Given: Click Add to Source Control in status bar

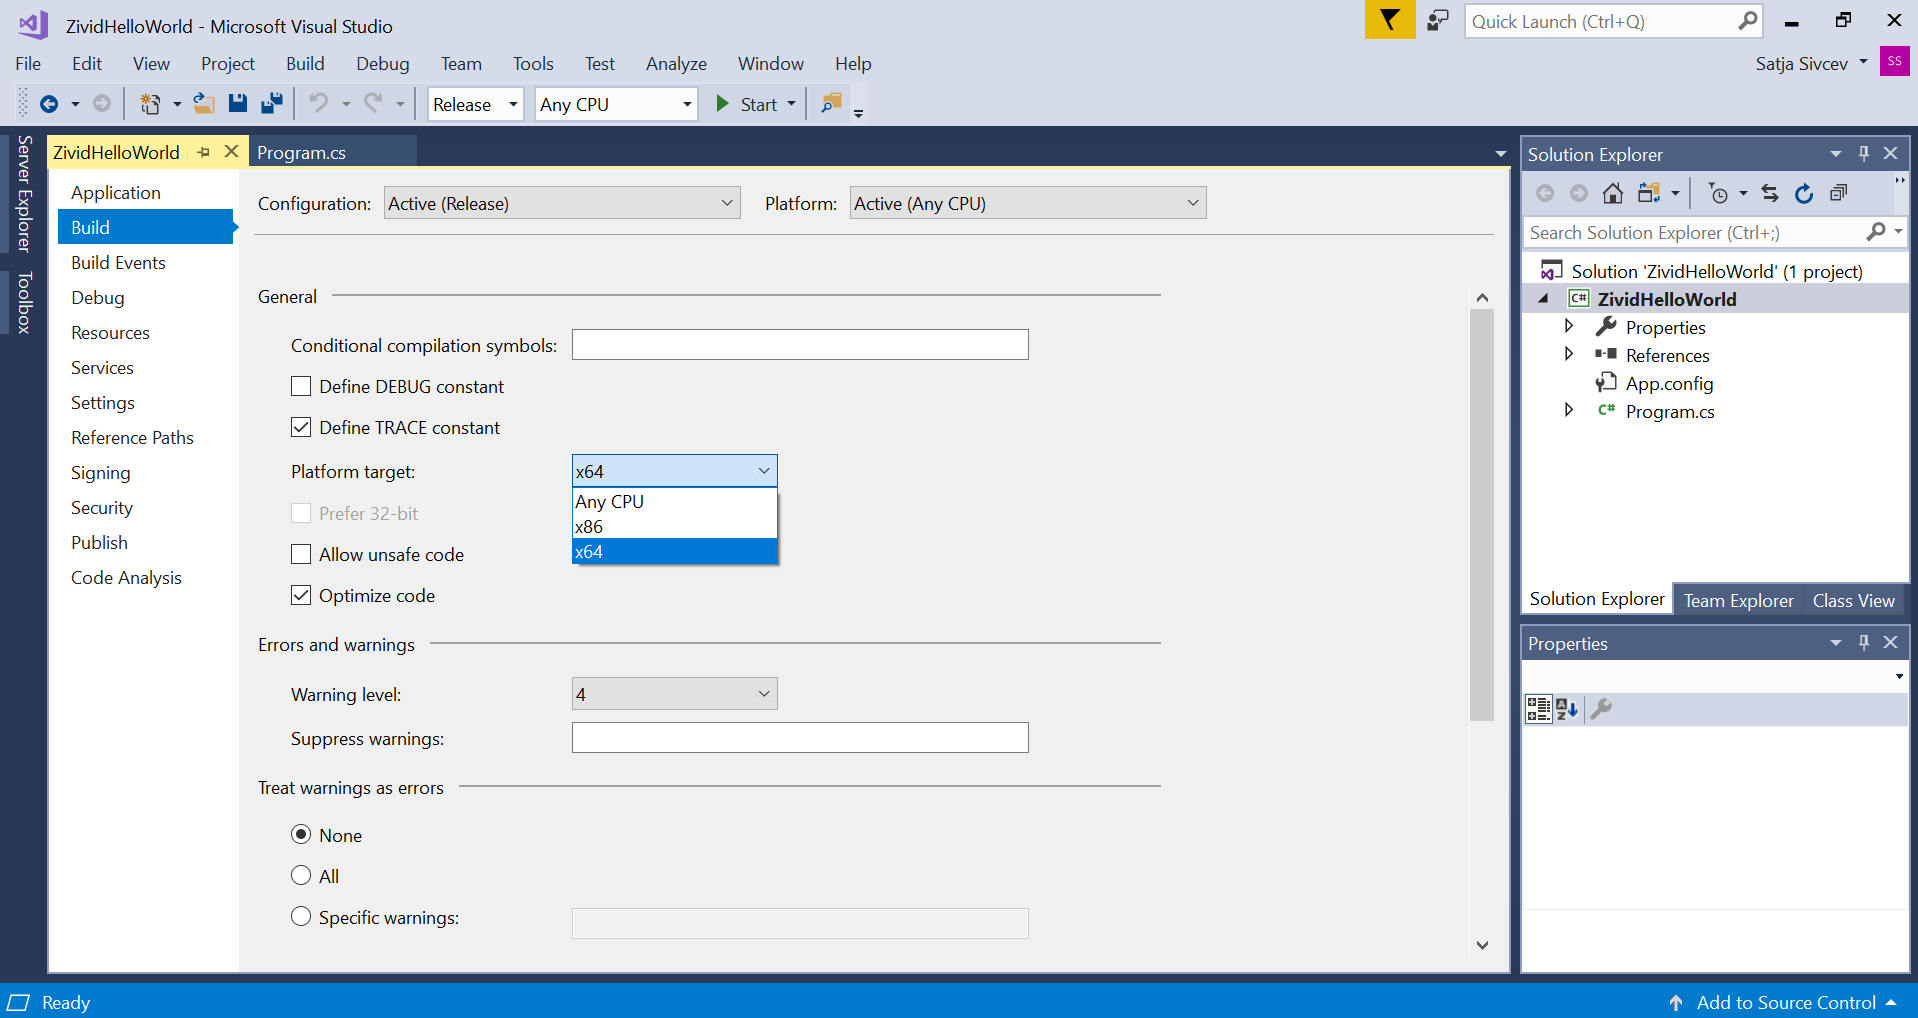Looking at the screenshot, I should 1785,1002.
